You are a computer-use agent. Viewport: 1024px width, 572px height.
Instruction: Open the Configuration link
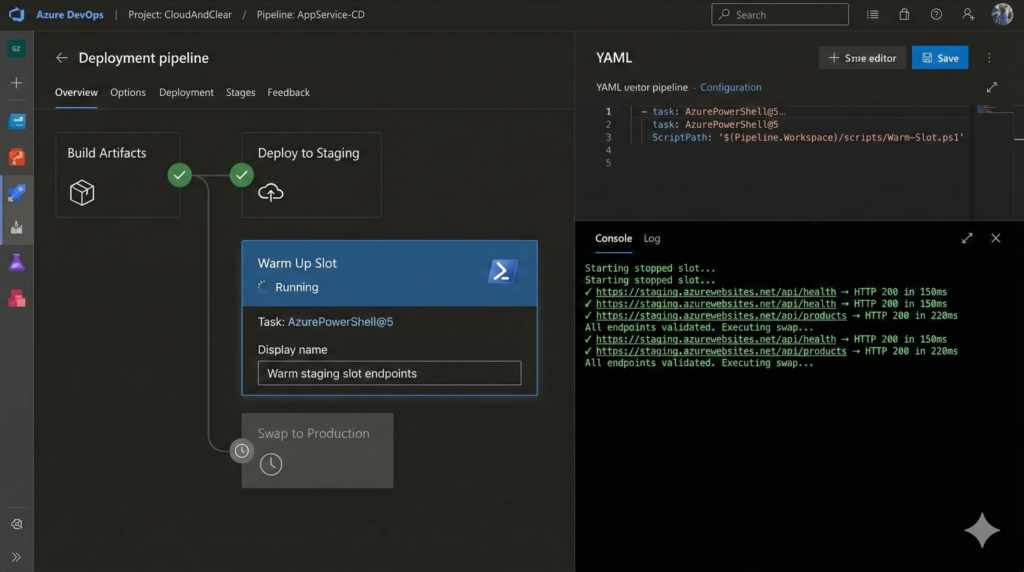pyautogui.click(x=730, y=87)
